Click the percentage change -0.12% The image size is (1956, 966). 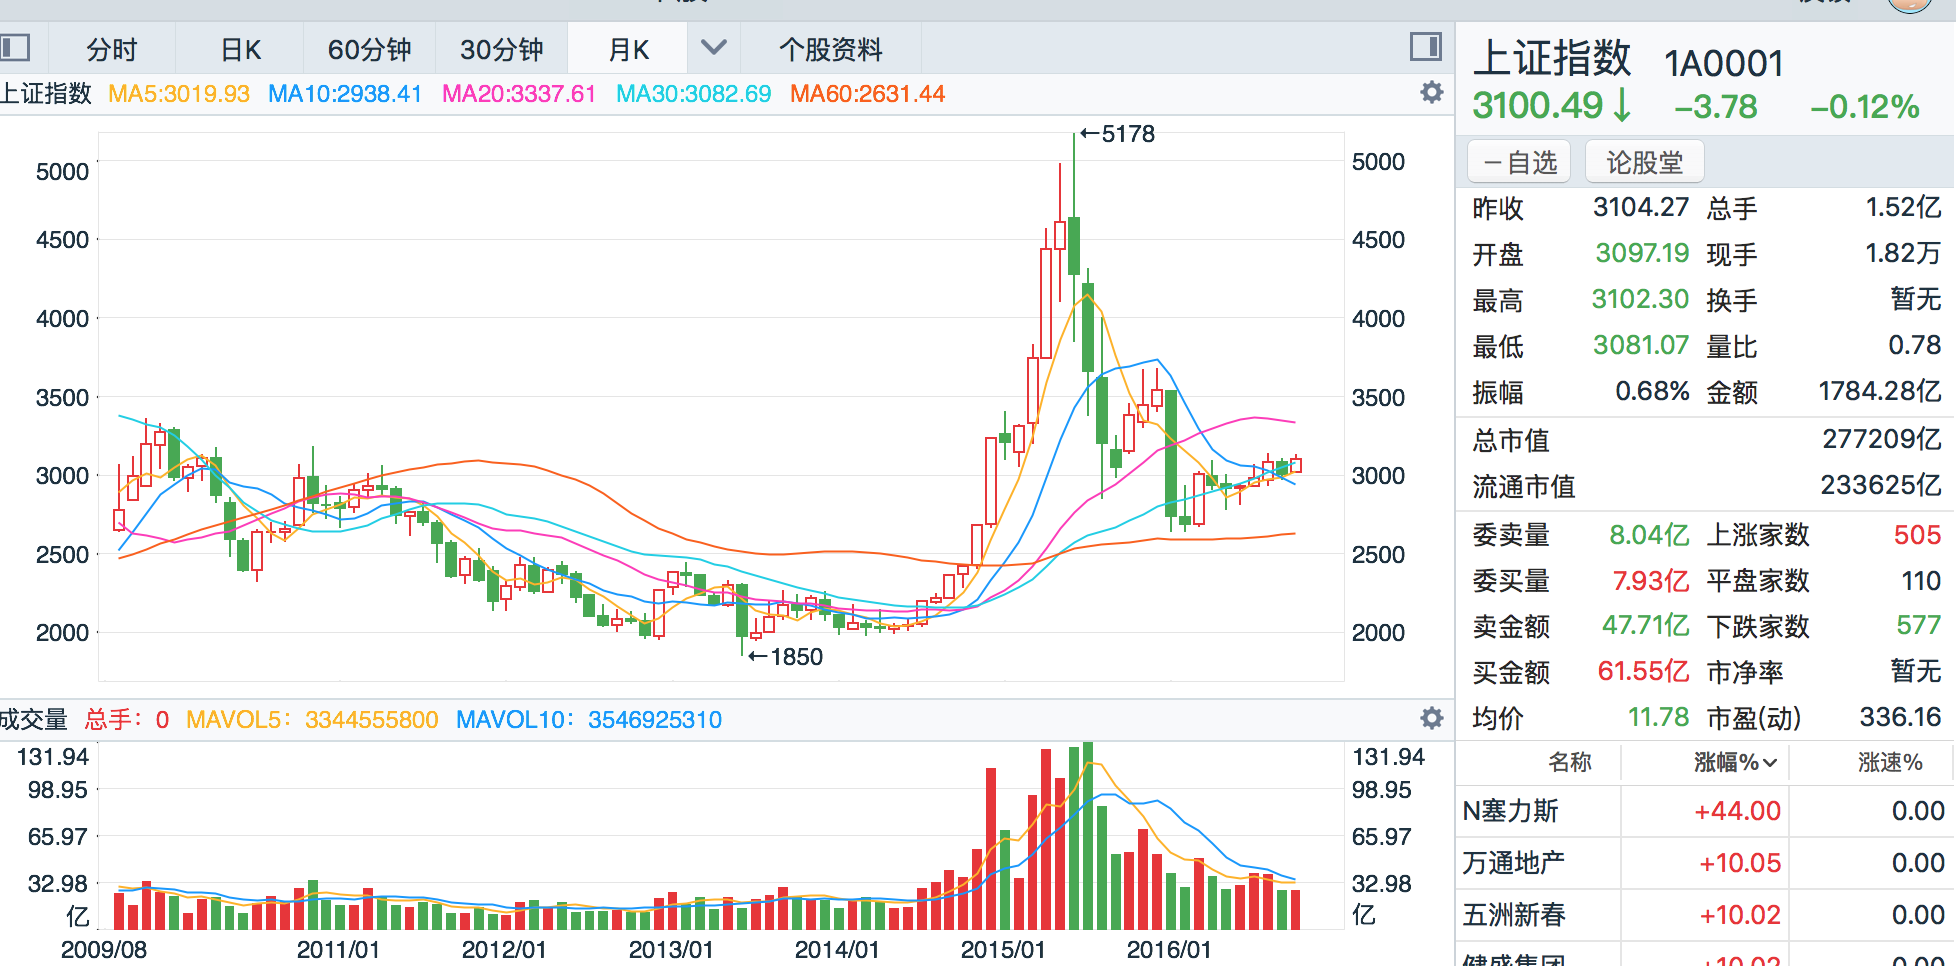(x=1865, y=107)
